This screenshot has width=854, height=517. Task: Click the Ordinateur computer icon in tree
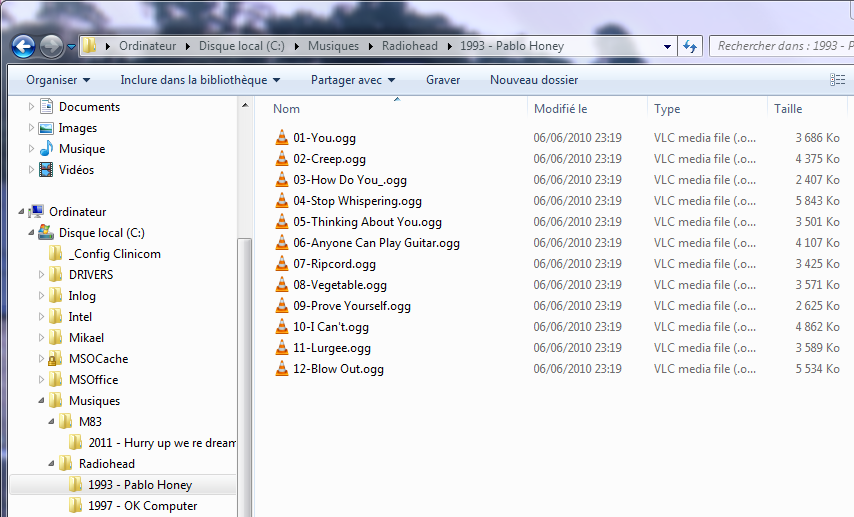tap(36, 211)
